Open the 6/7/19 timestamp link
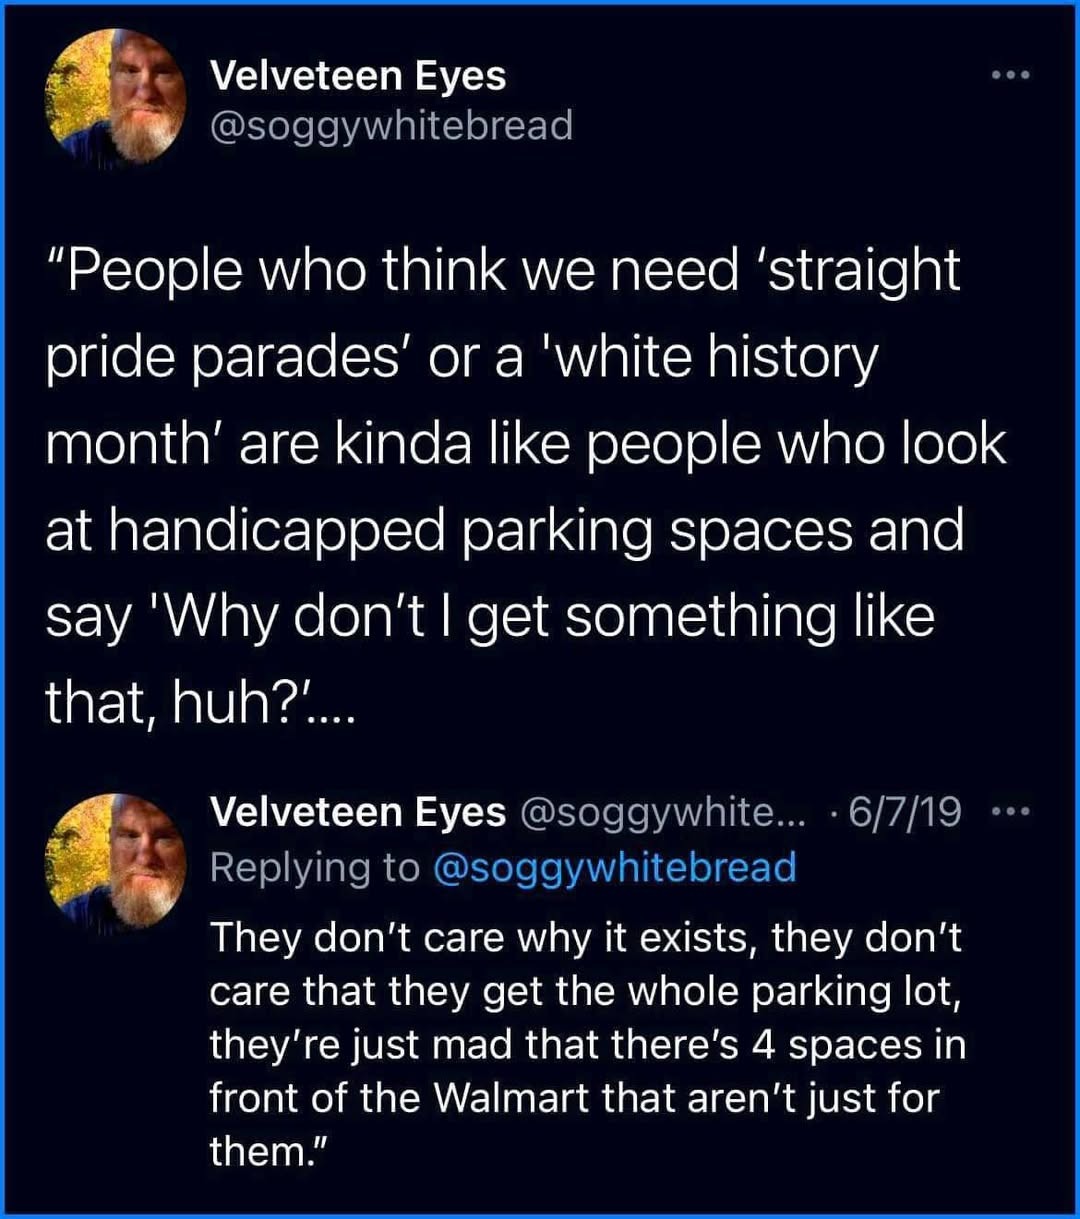Screen dimensions: 1080x1219 (x=904, y=812)
